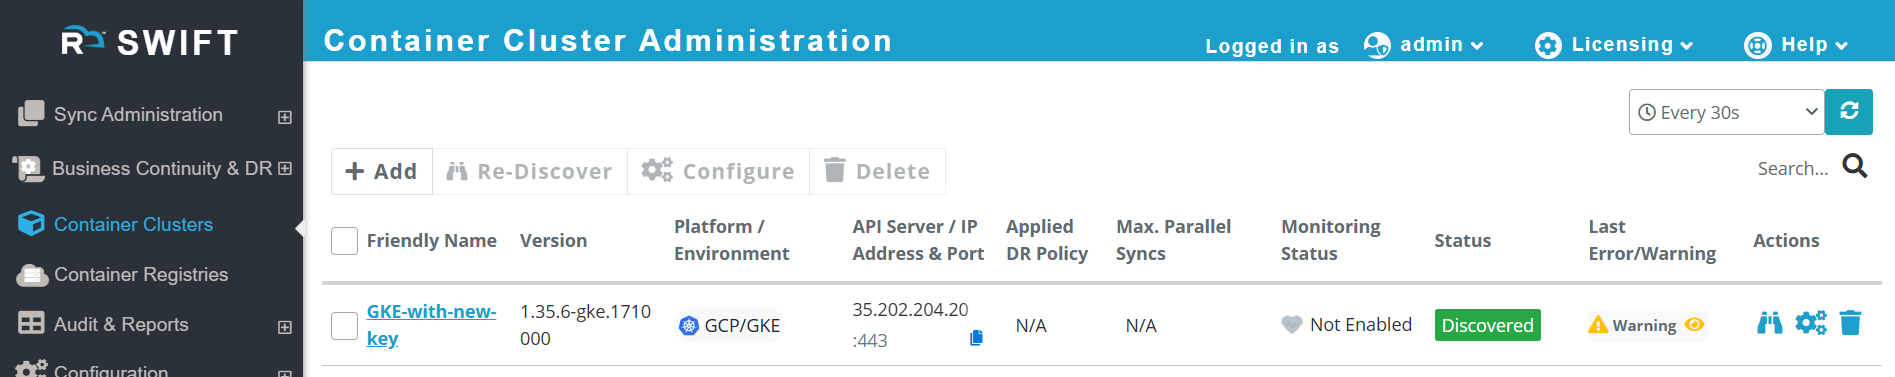
Task: Open Container Registries page
Action: pos(141,275)
